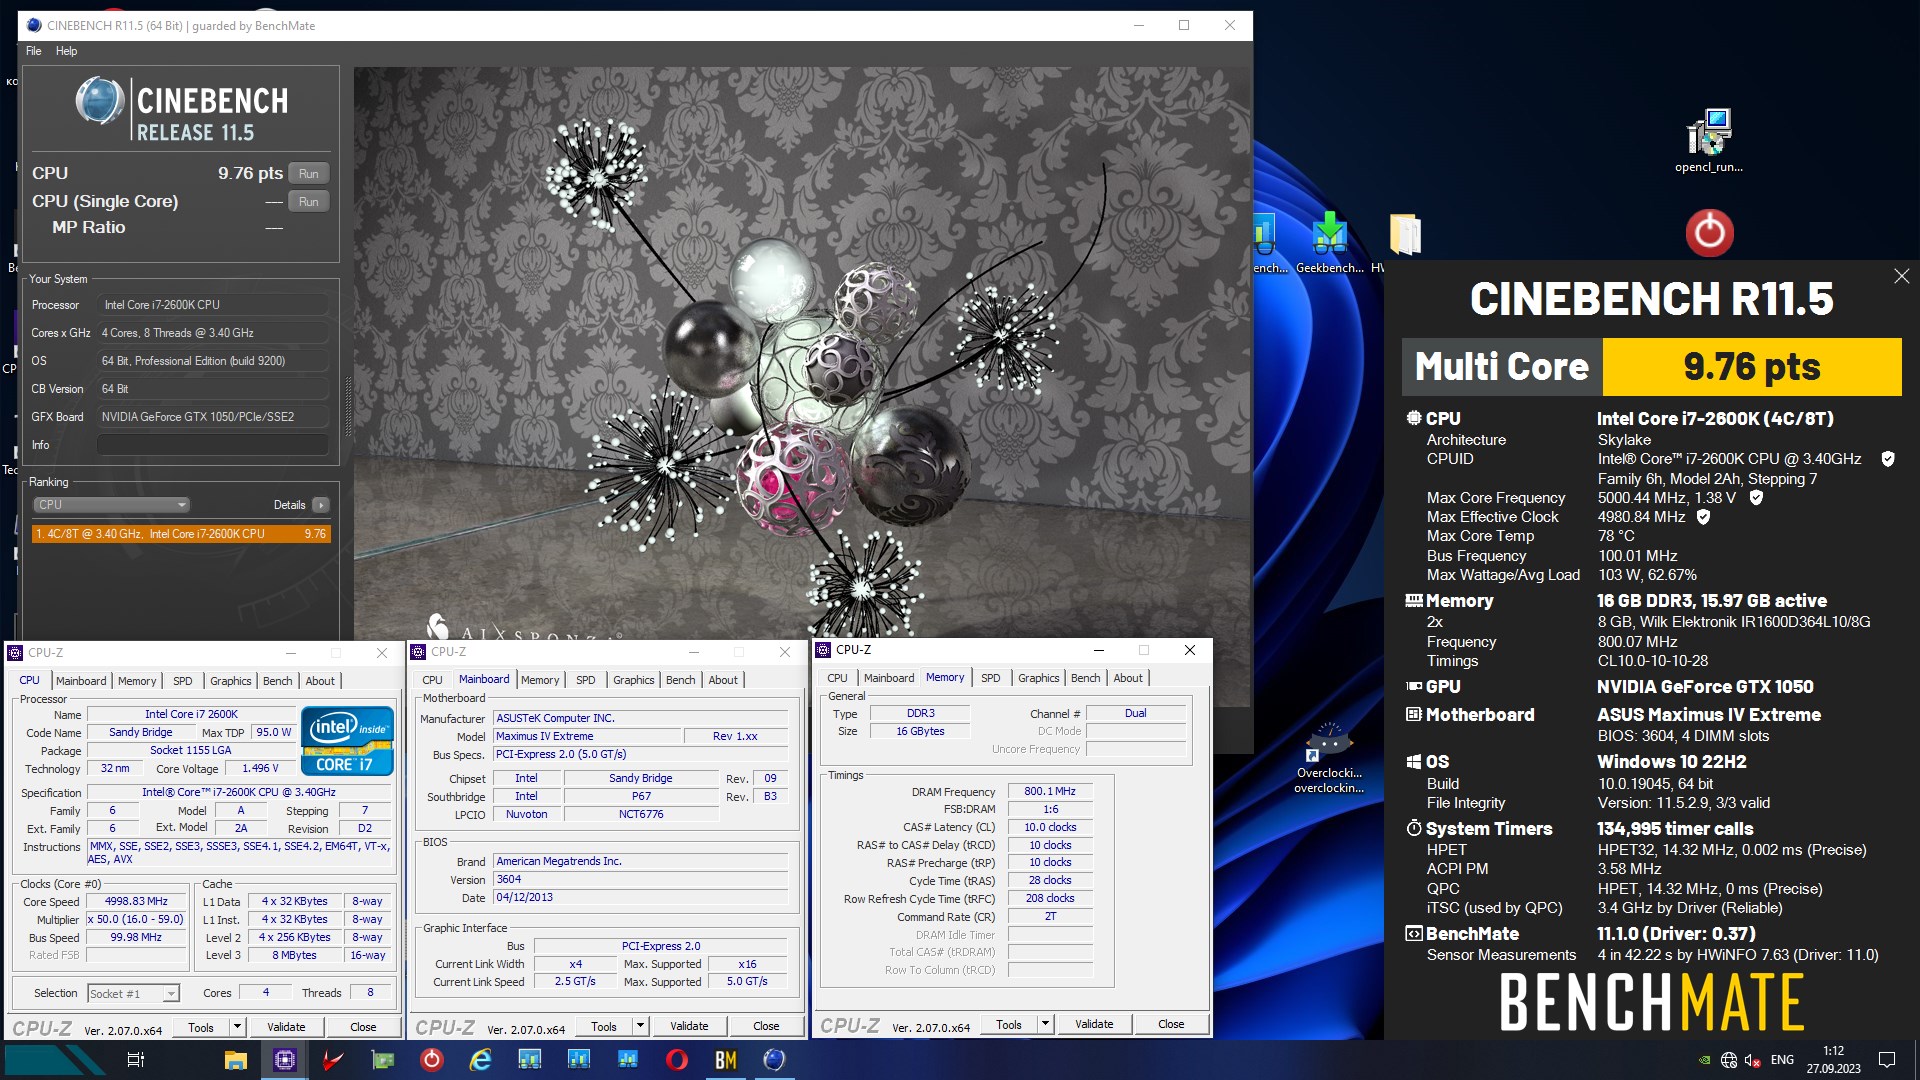Expand Tools dropdown arrow in CPU-Z Memory window
Image resolution: width=1920 pixels, height=1080 pixels.
point(1045,1024)
